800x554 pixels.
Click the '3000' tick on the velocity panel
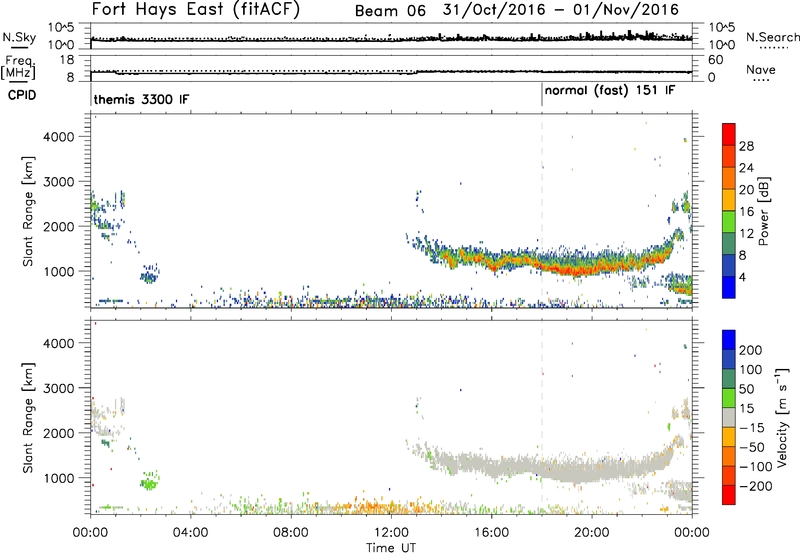pos(58,388)
